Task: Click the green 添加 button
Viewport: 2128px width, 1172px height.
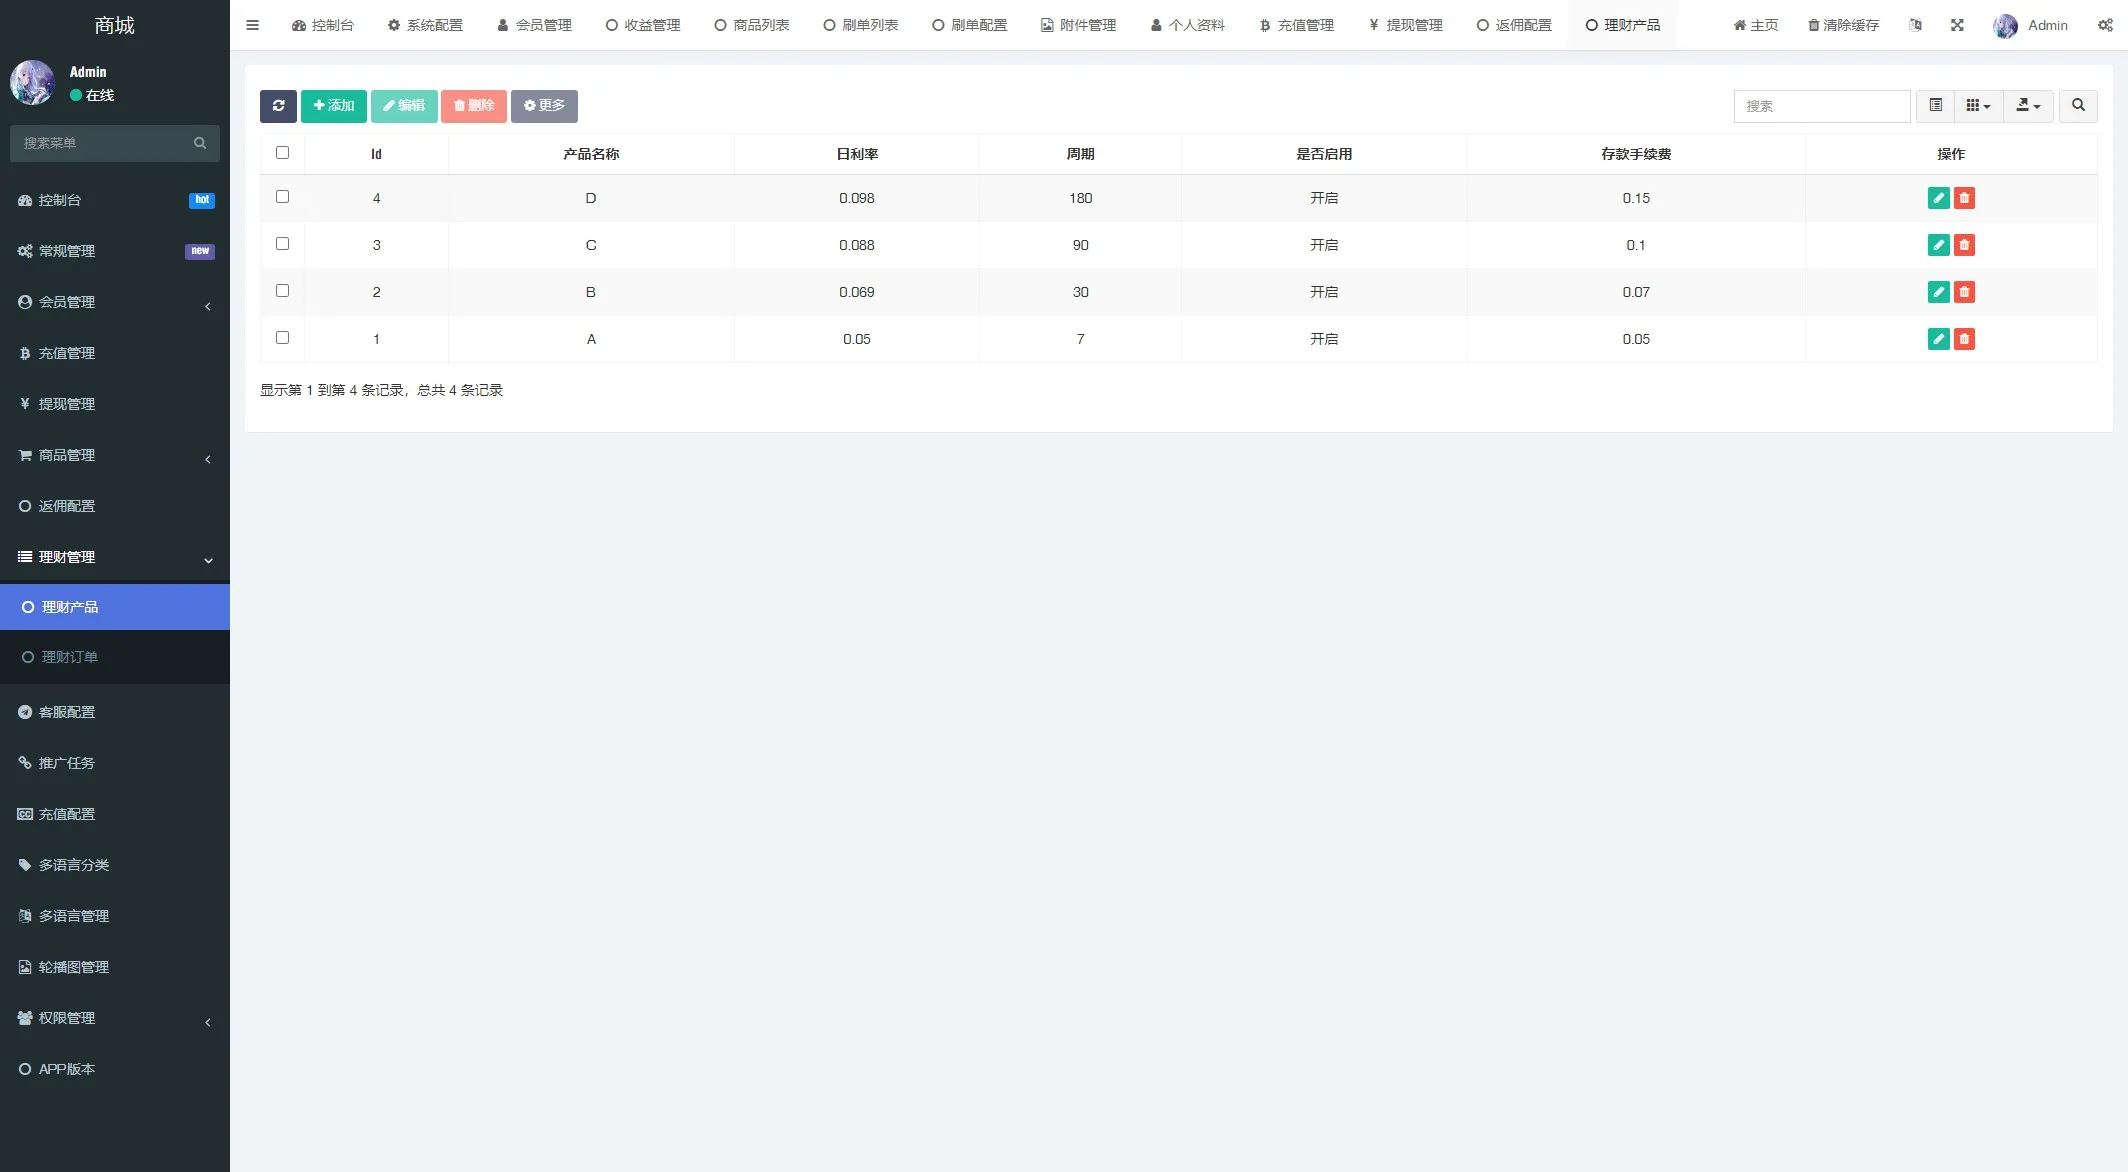Action: tap(334, 106)
